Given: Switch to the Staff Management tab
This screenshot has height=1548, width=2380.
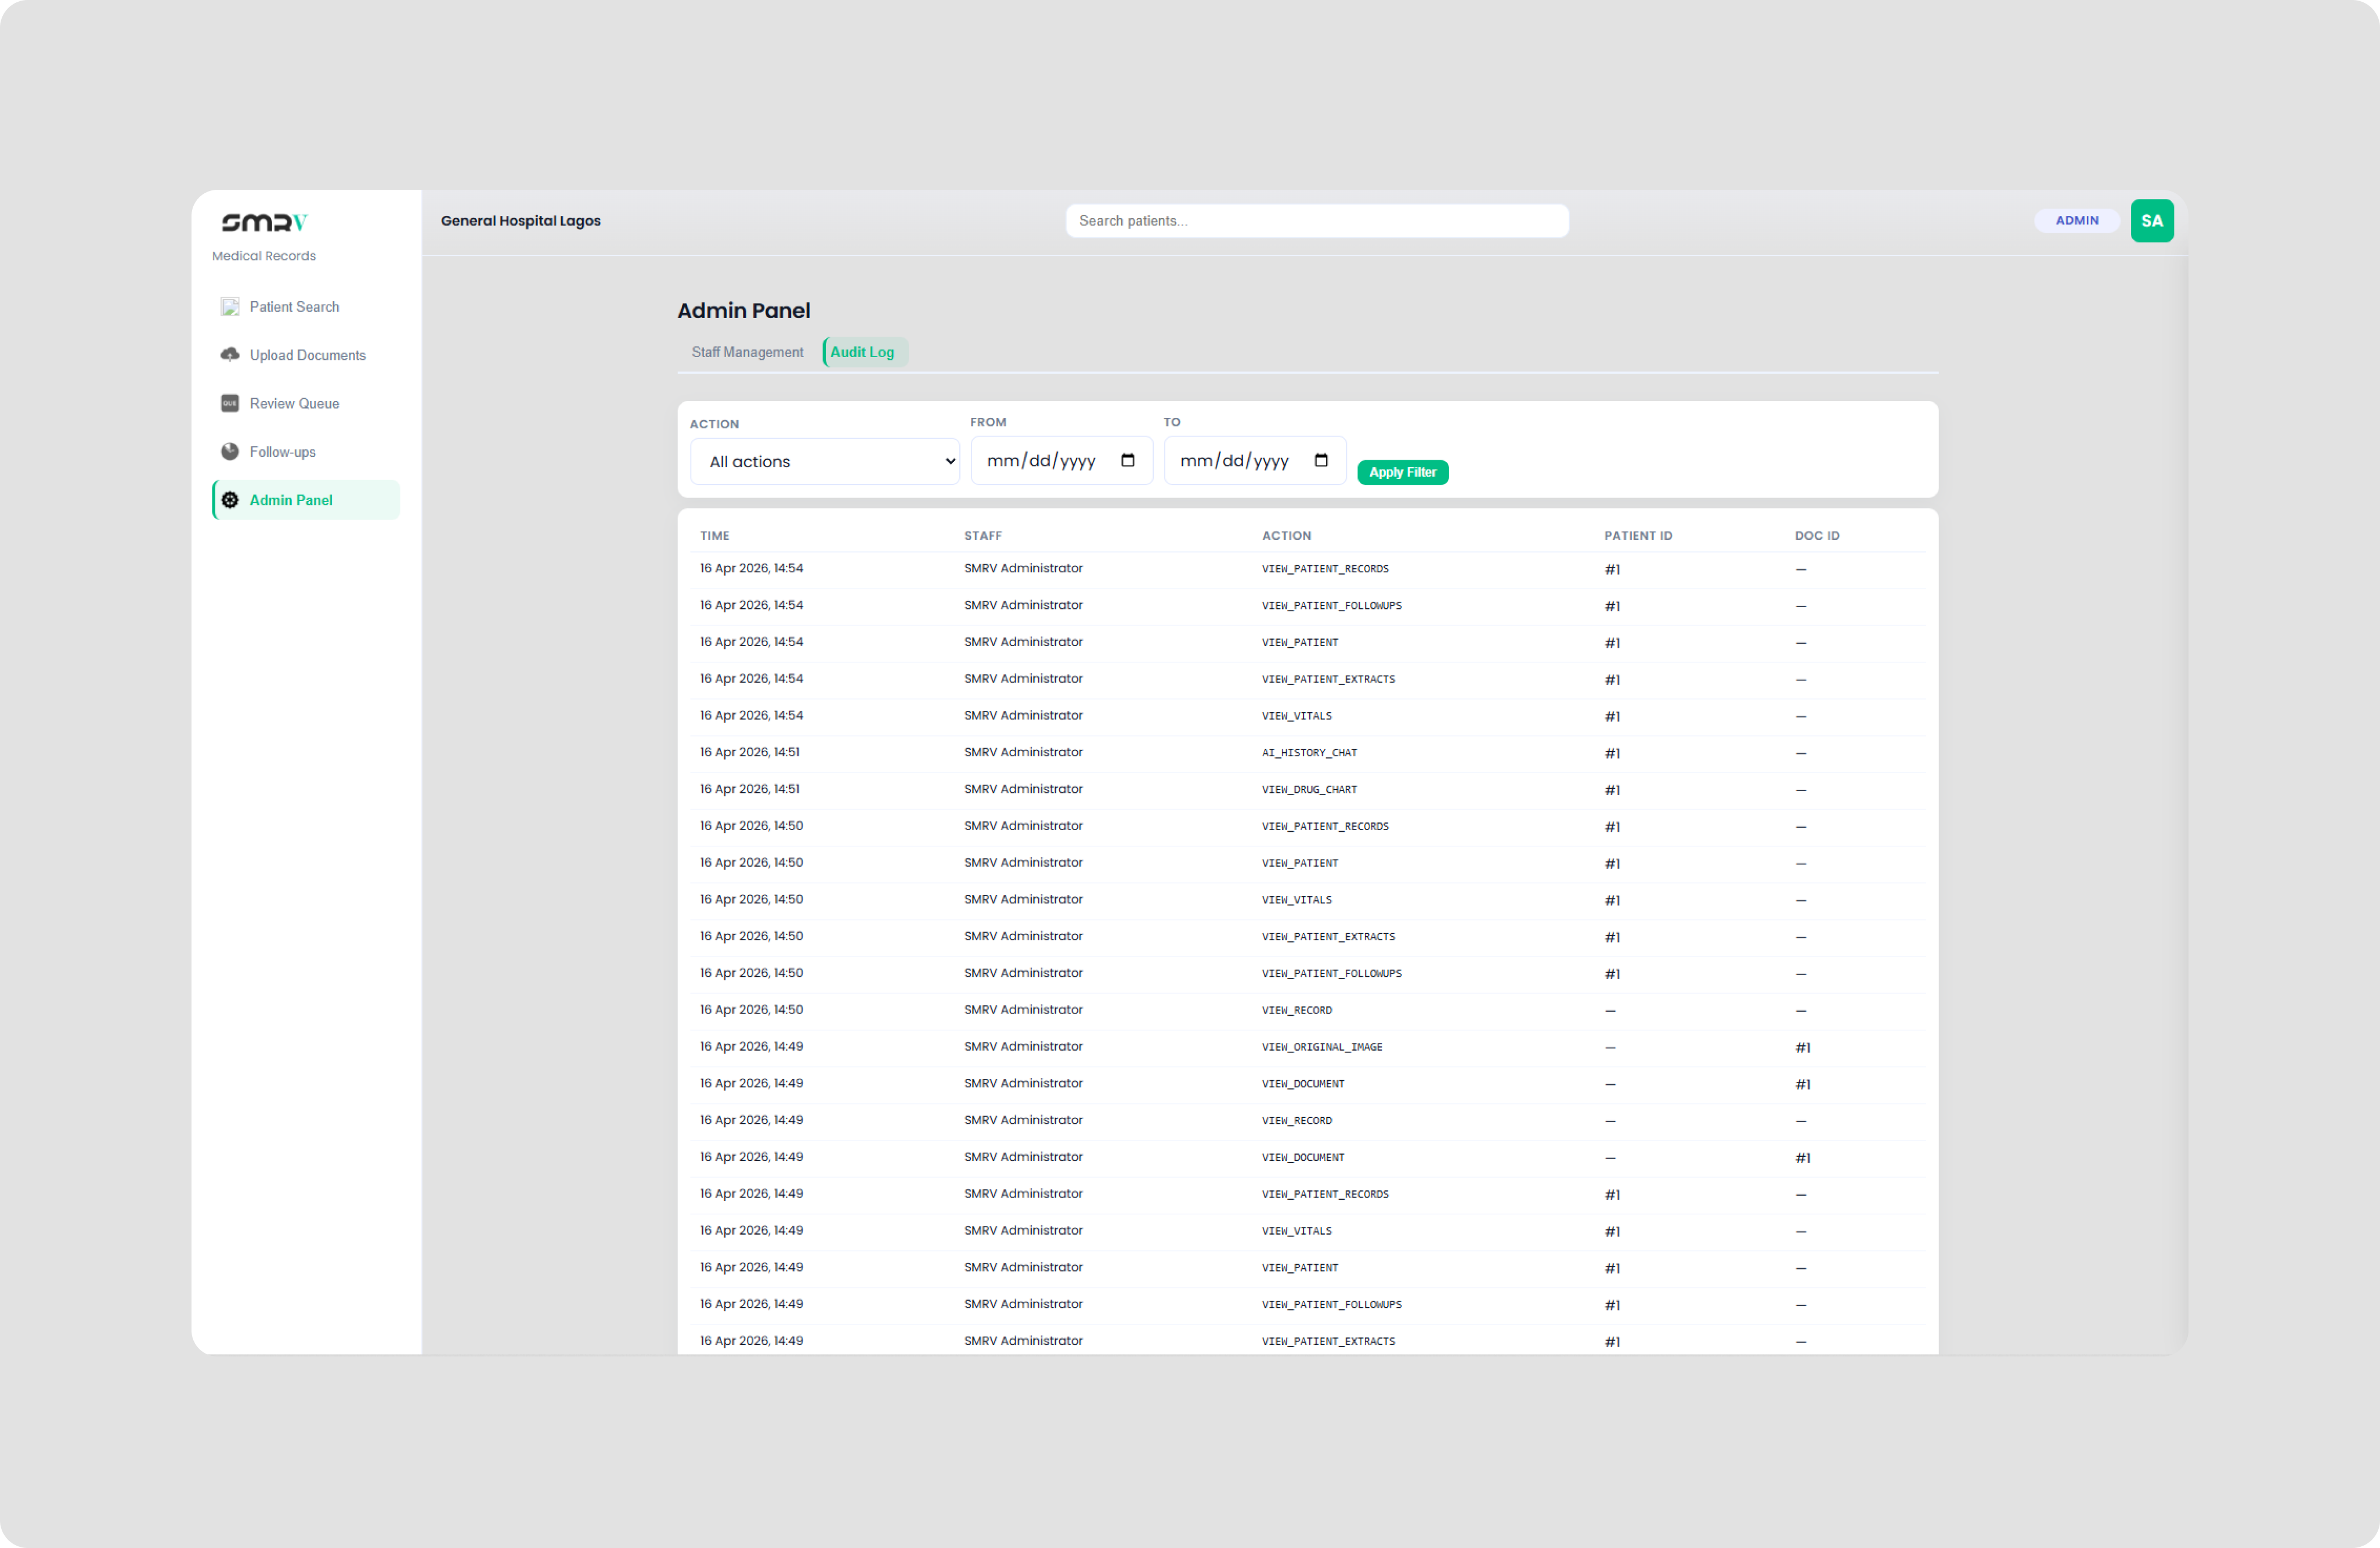Looking at the screenshot, I should coord(747,352).
